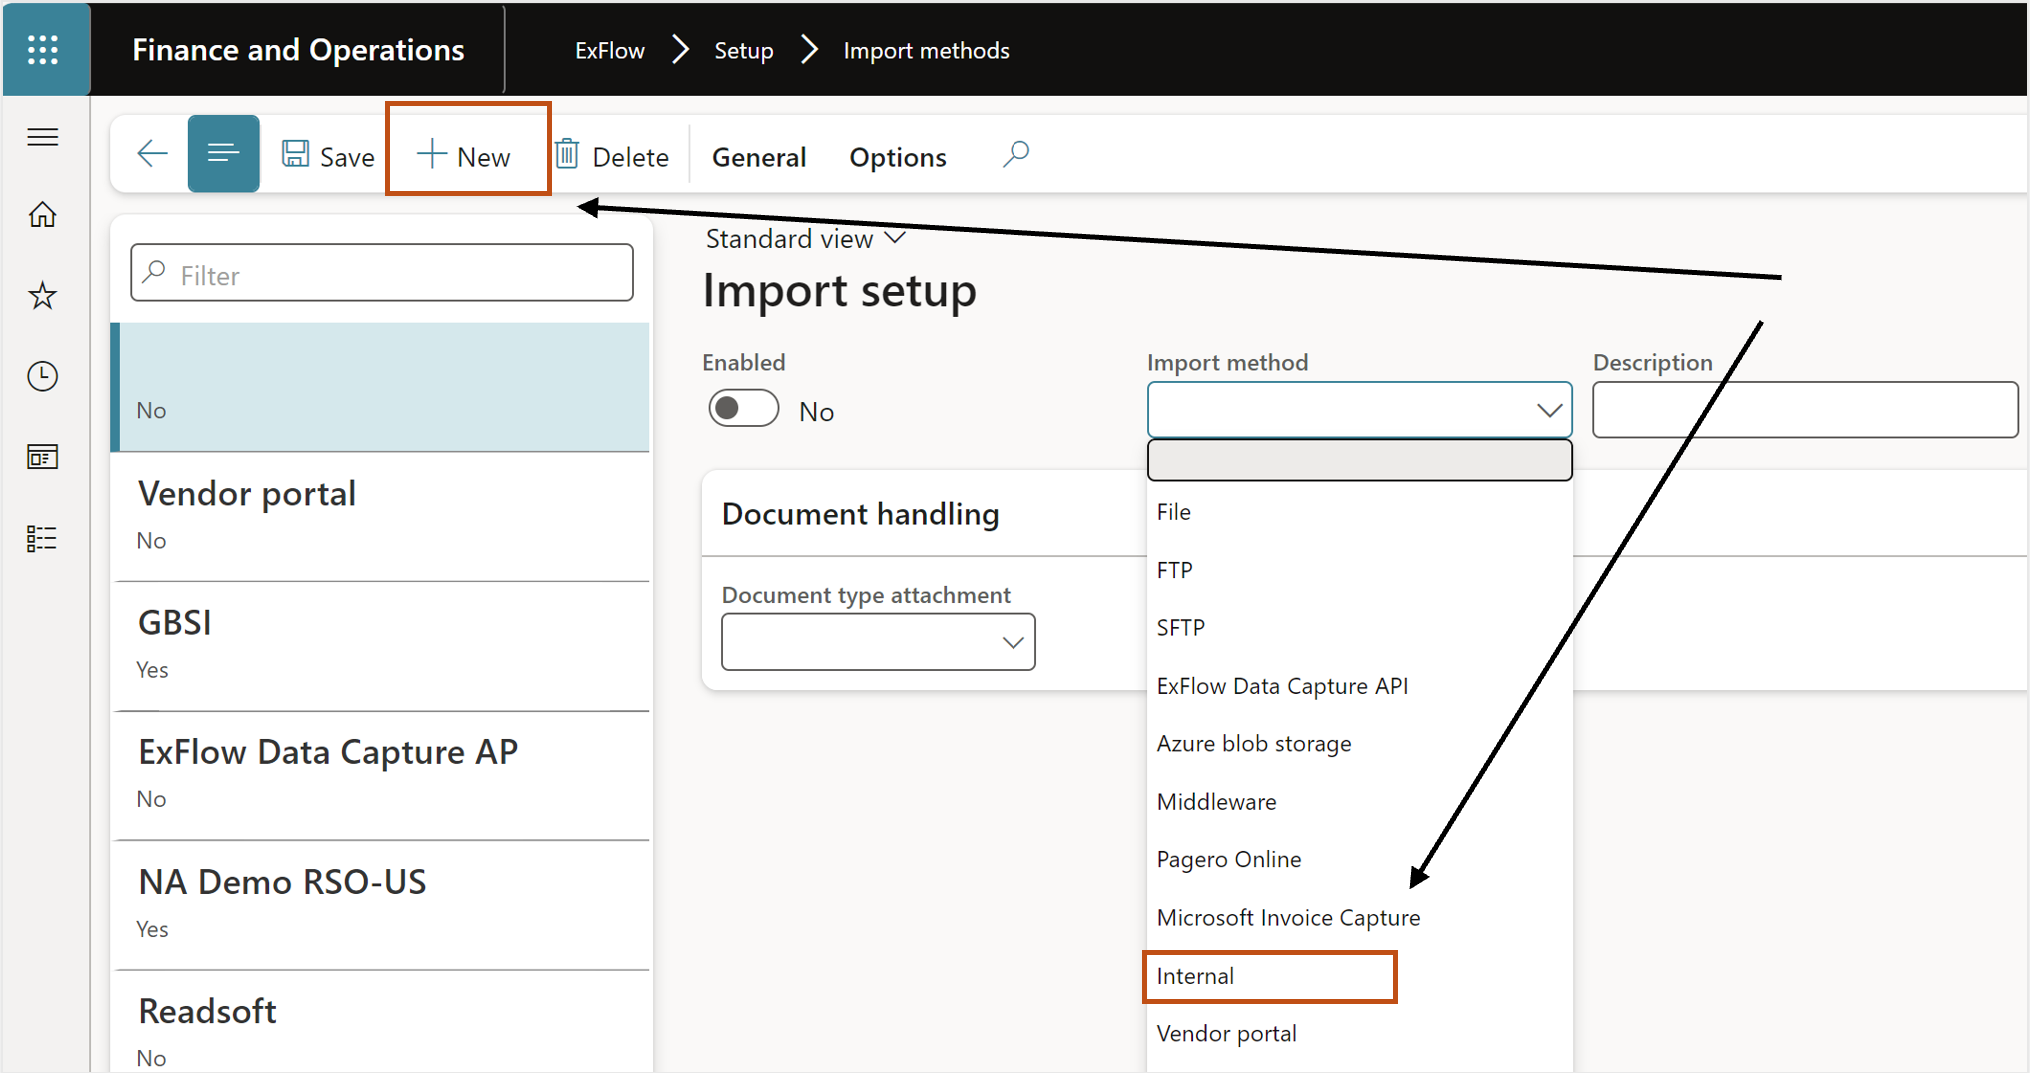Image resolution: width=2034 pixels, height=1073 pixels.
Task: Save the import setup record
Action: tap(327, 156)
